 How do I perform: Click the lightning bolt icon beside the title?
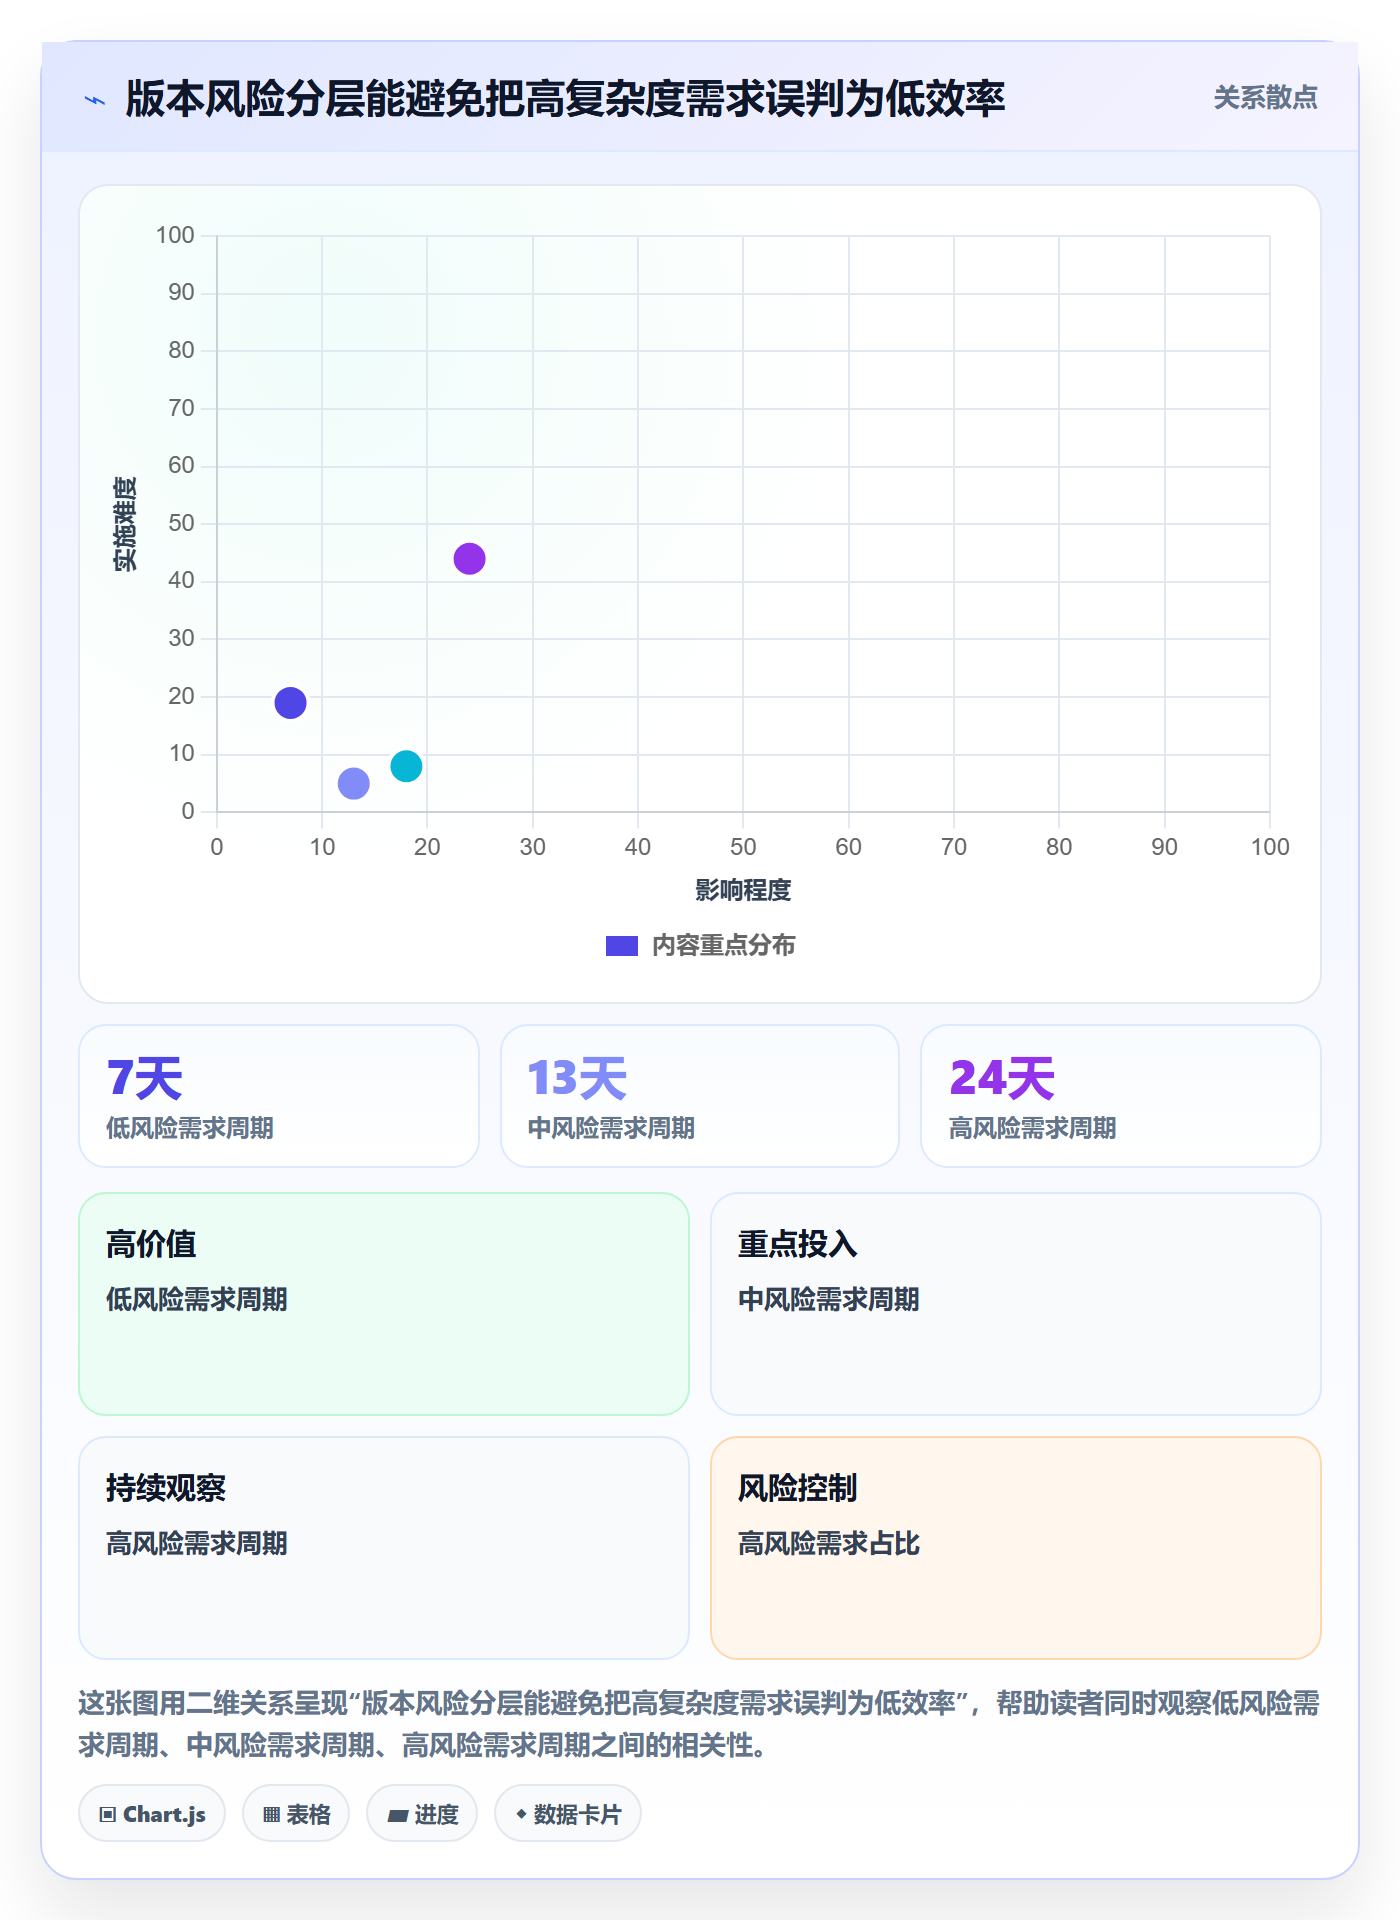click(95, 100)
